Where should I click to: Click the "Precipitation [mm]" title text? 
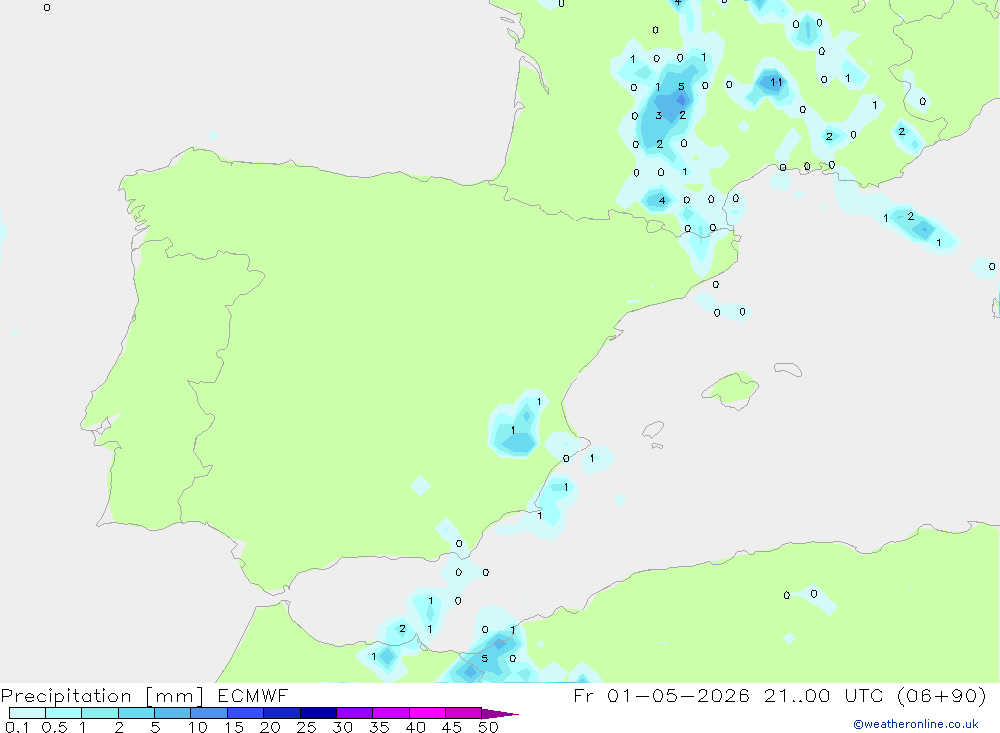point(102,696)
